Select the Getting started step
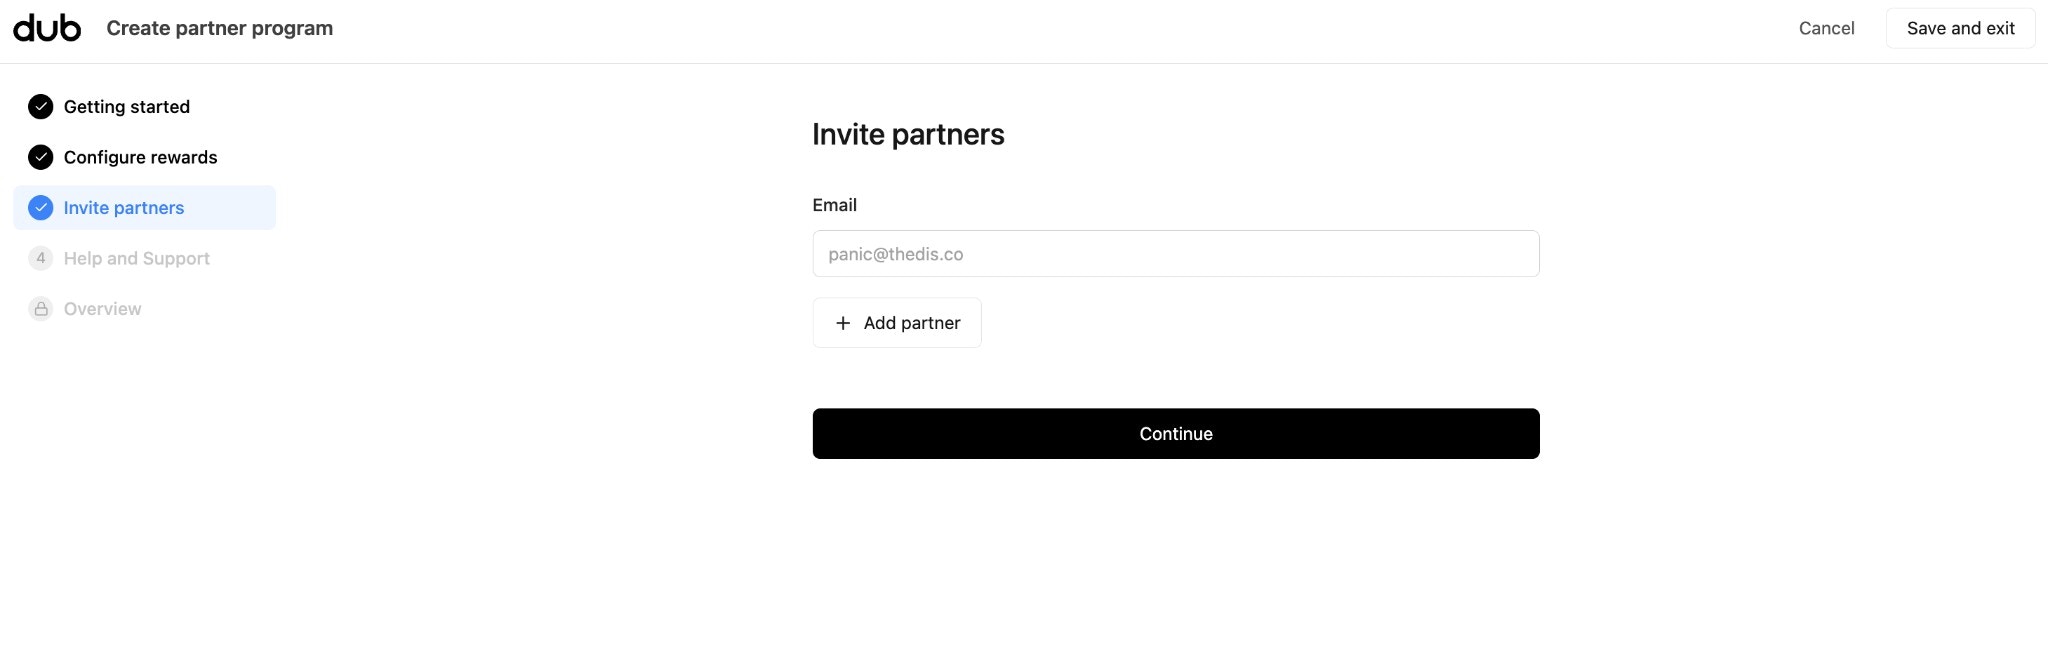Screen dimensions: 2048x647 [126, 106]
